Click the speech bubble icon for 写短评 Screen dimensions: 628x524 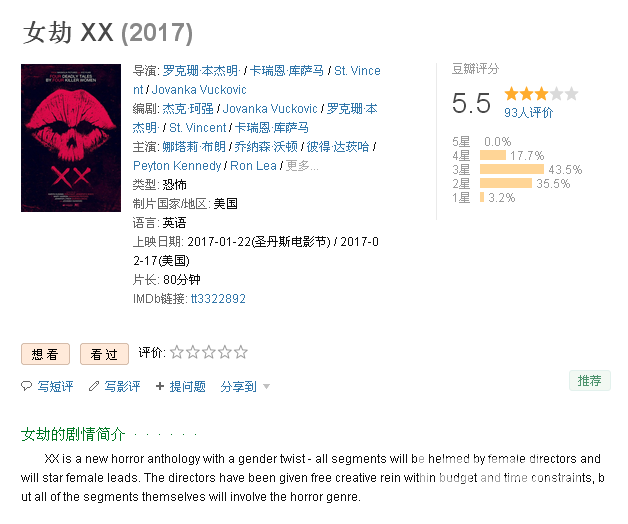point(26,386)
